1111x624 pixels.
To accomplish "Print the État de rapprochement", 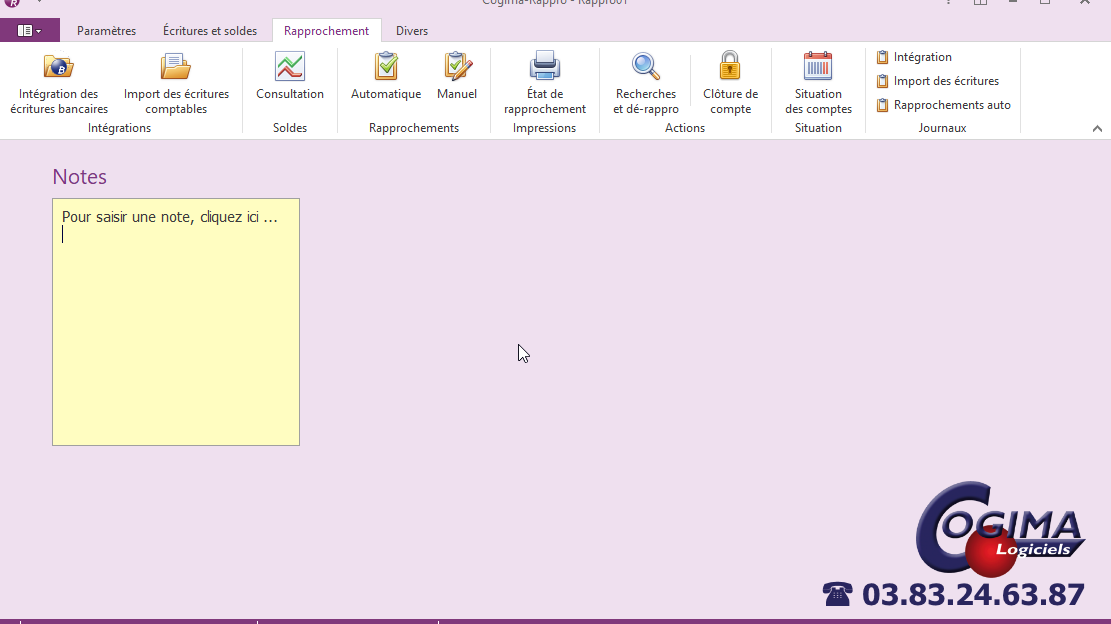I will (545, 68).
